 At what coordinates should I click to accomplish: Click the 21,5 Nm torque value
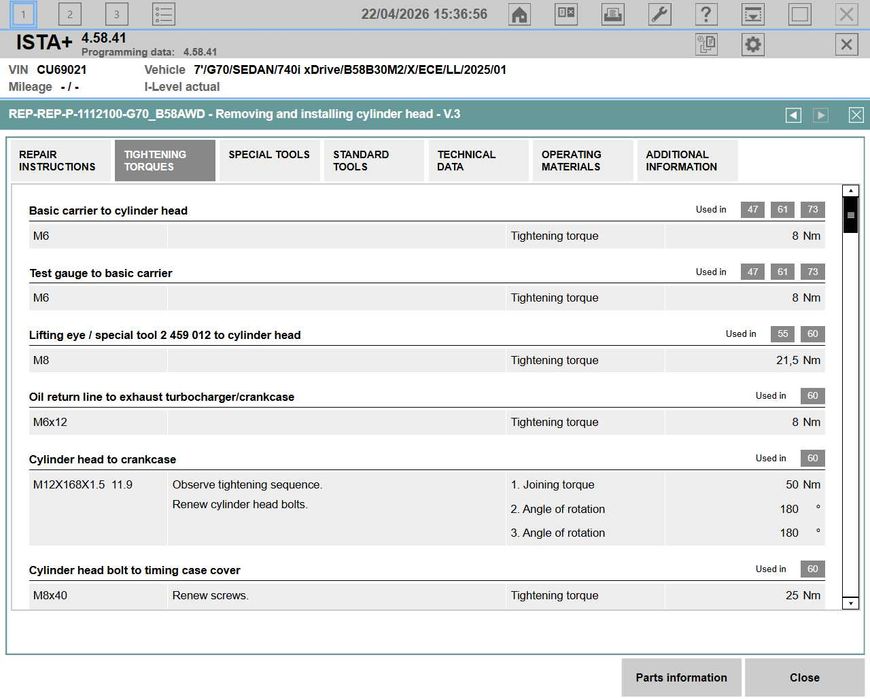pyautogui.click(x=798, y=361)
